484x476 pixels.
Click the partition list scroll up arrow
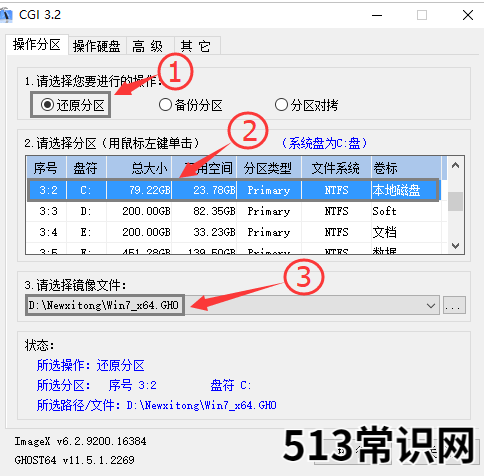click(x=455, y=166)
